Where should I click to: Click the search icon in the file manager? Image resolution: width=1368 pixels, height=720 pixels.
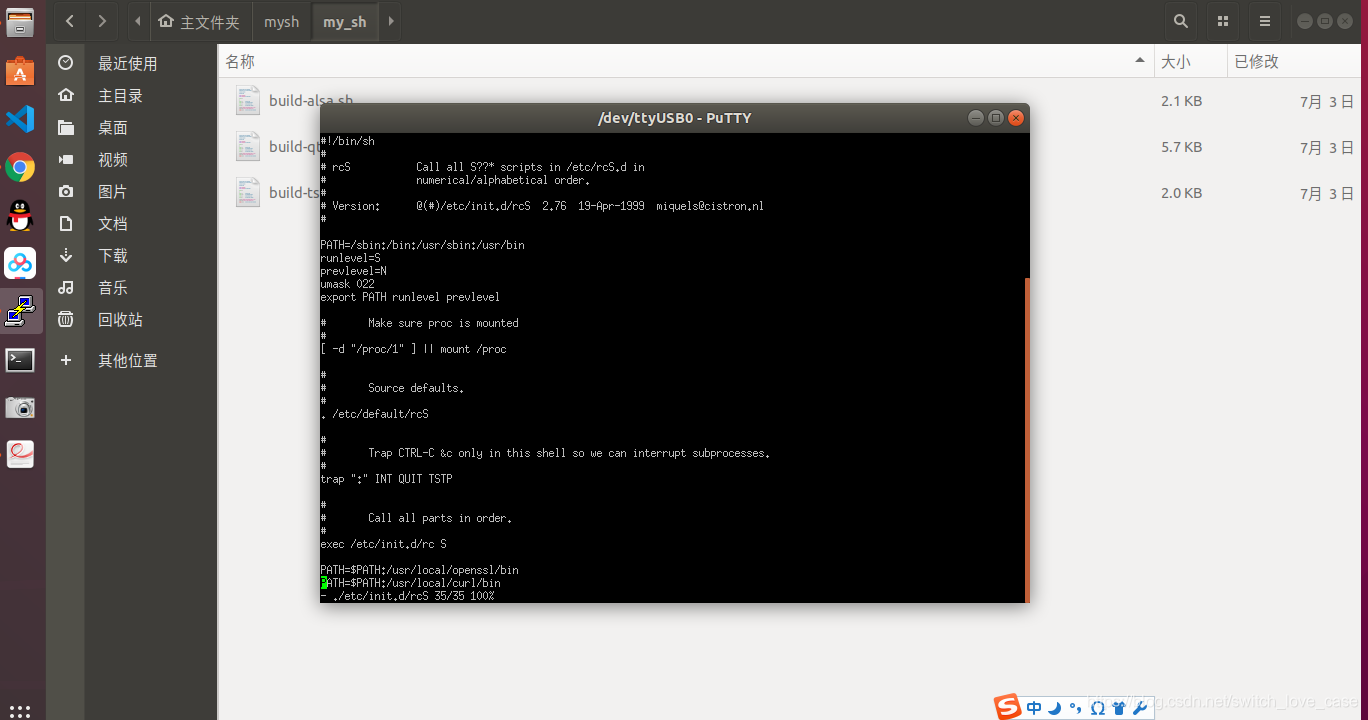coord(1181,21)
